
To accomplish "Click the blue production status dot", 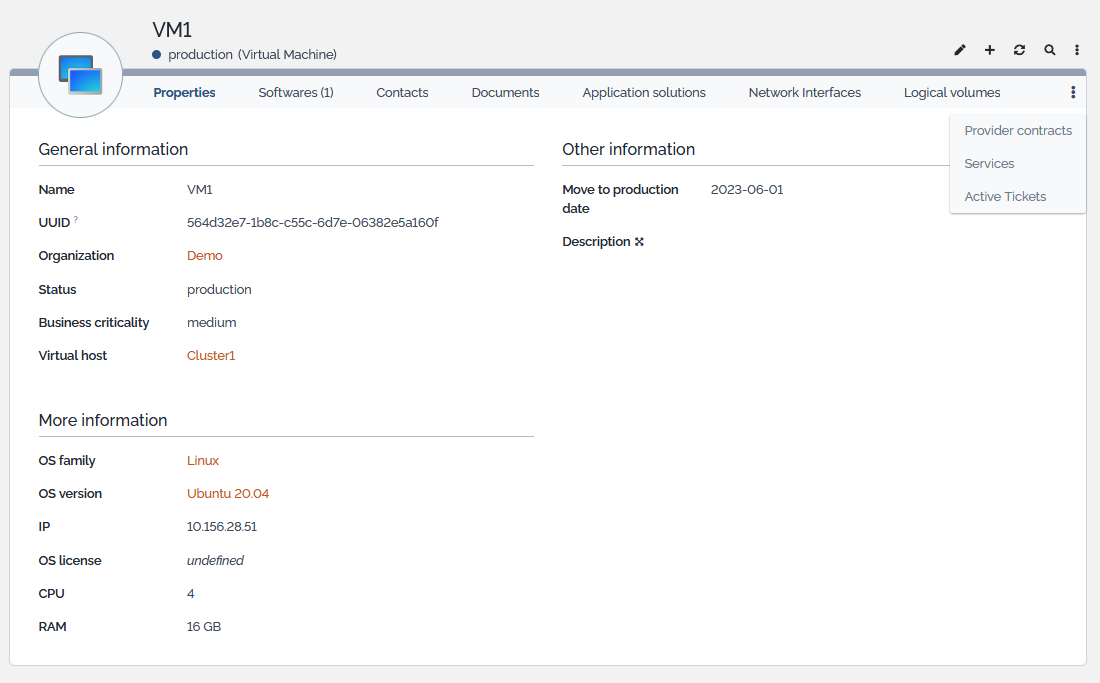I will point(156,55).
